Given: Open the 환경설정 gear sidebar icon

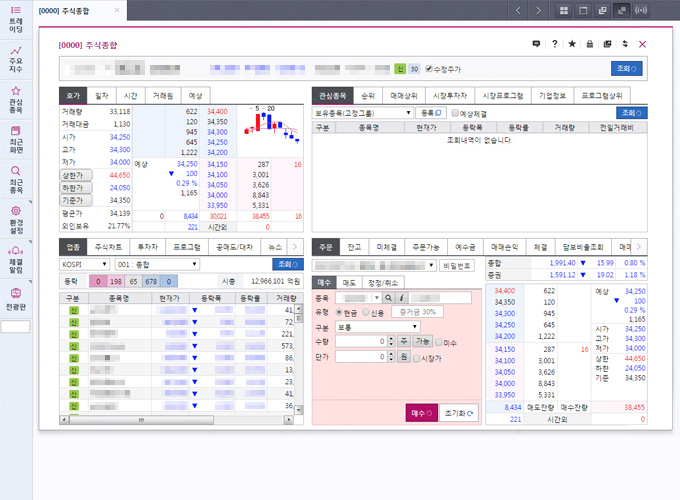Looking at the screenshot, I should pyautogui.click(x=16, y=219).
